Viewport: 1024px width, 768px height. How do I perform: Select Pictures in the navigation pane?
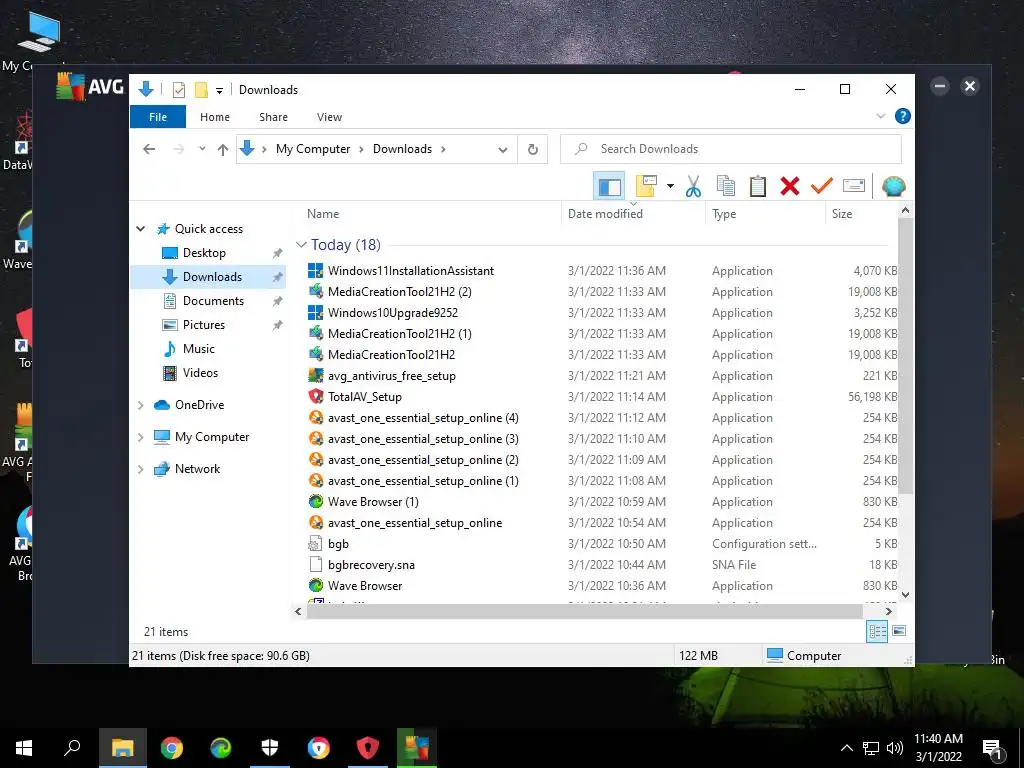[203, 325]
